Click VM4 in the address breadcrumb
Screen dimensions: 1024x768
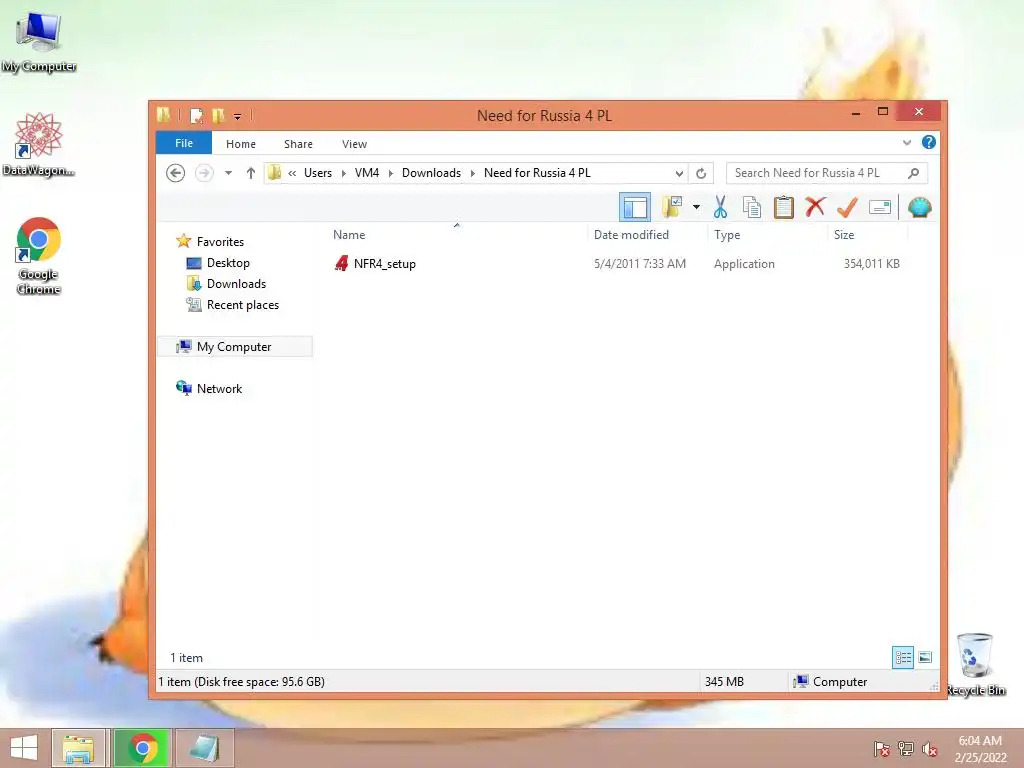(x=366, y=173)
